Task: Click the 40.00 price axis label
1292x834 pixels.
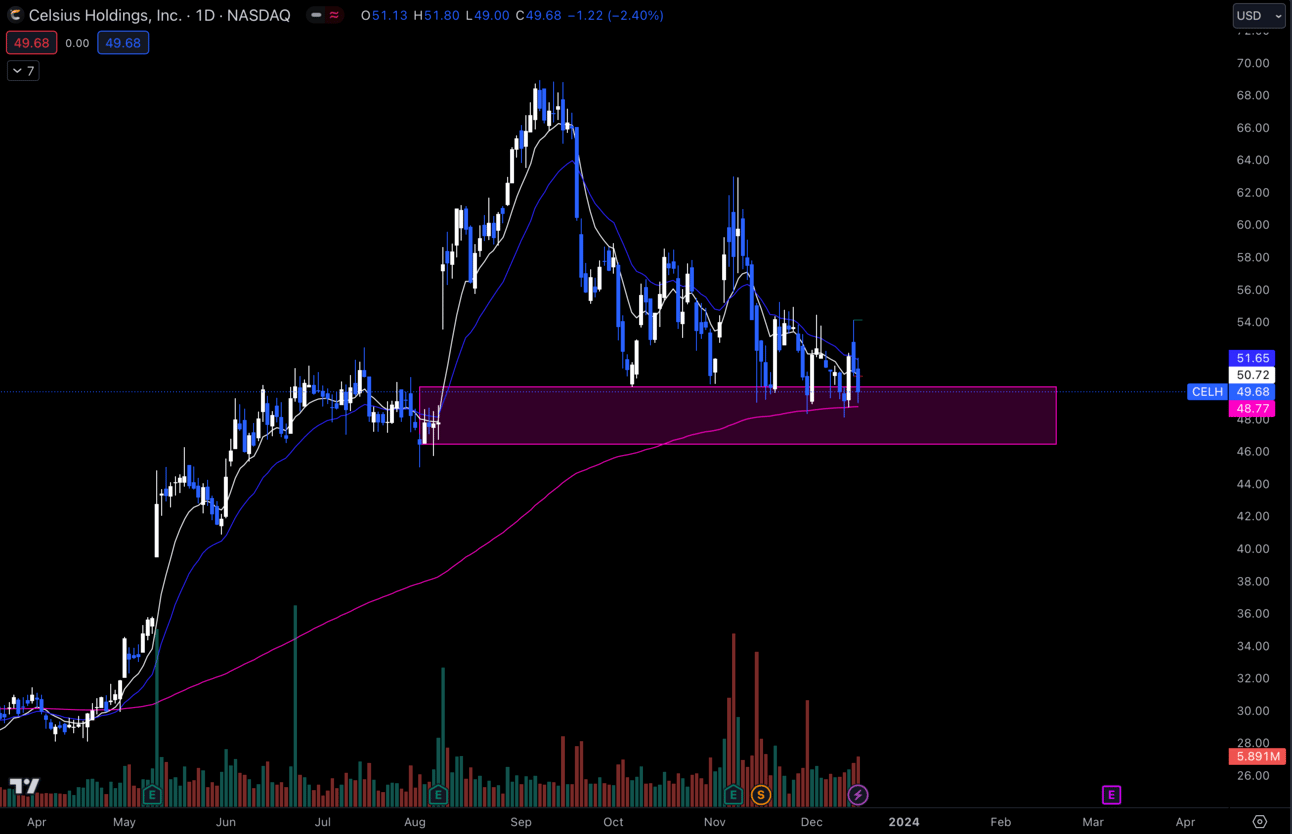Action: tap(1253, 549)
